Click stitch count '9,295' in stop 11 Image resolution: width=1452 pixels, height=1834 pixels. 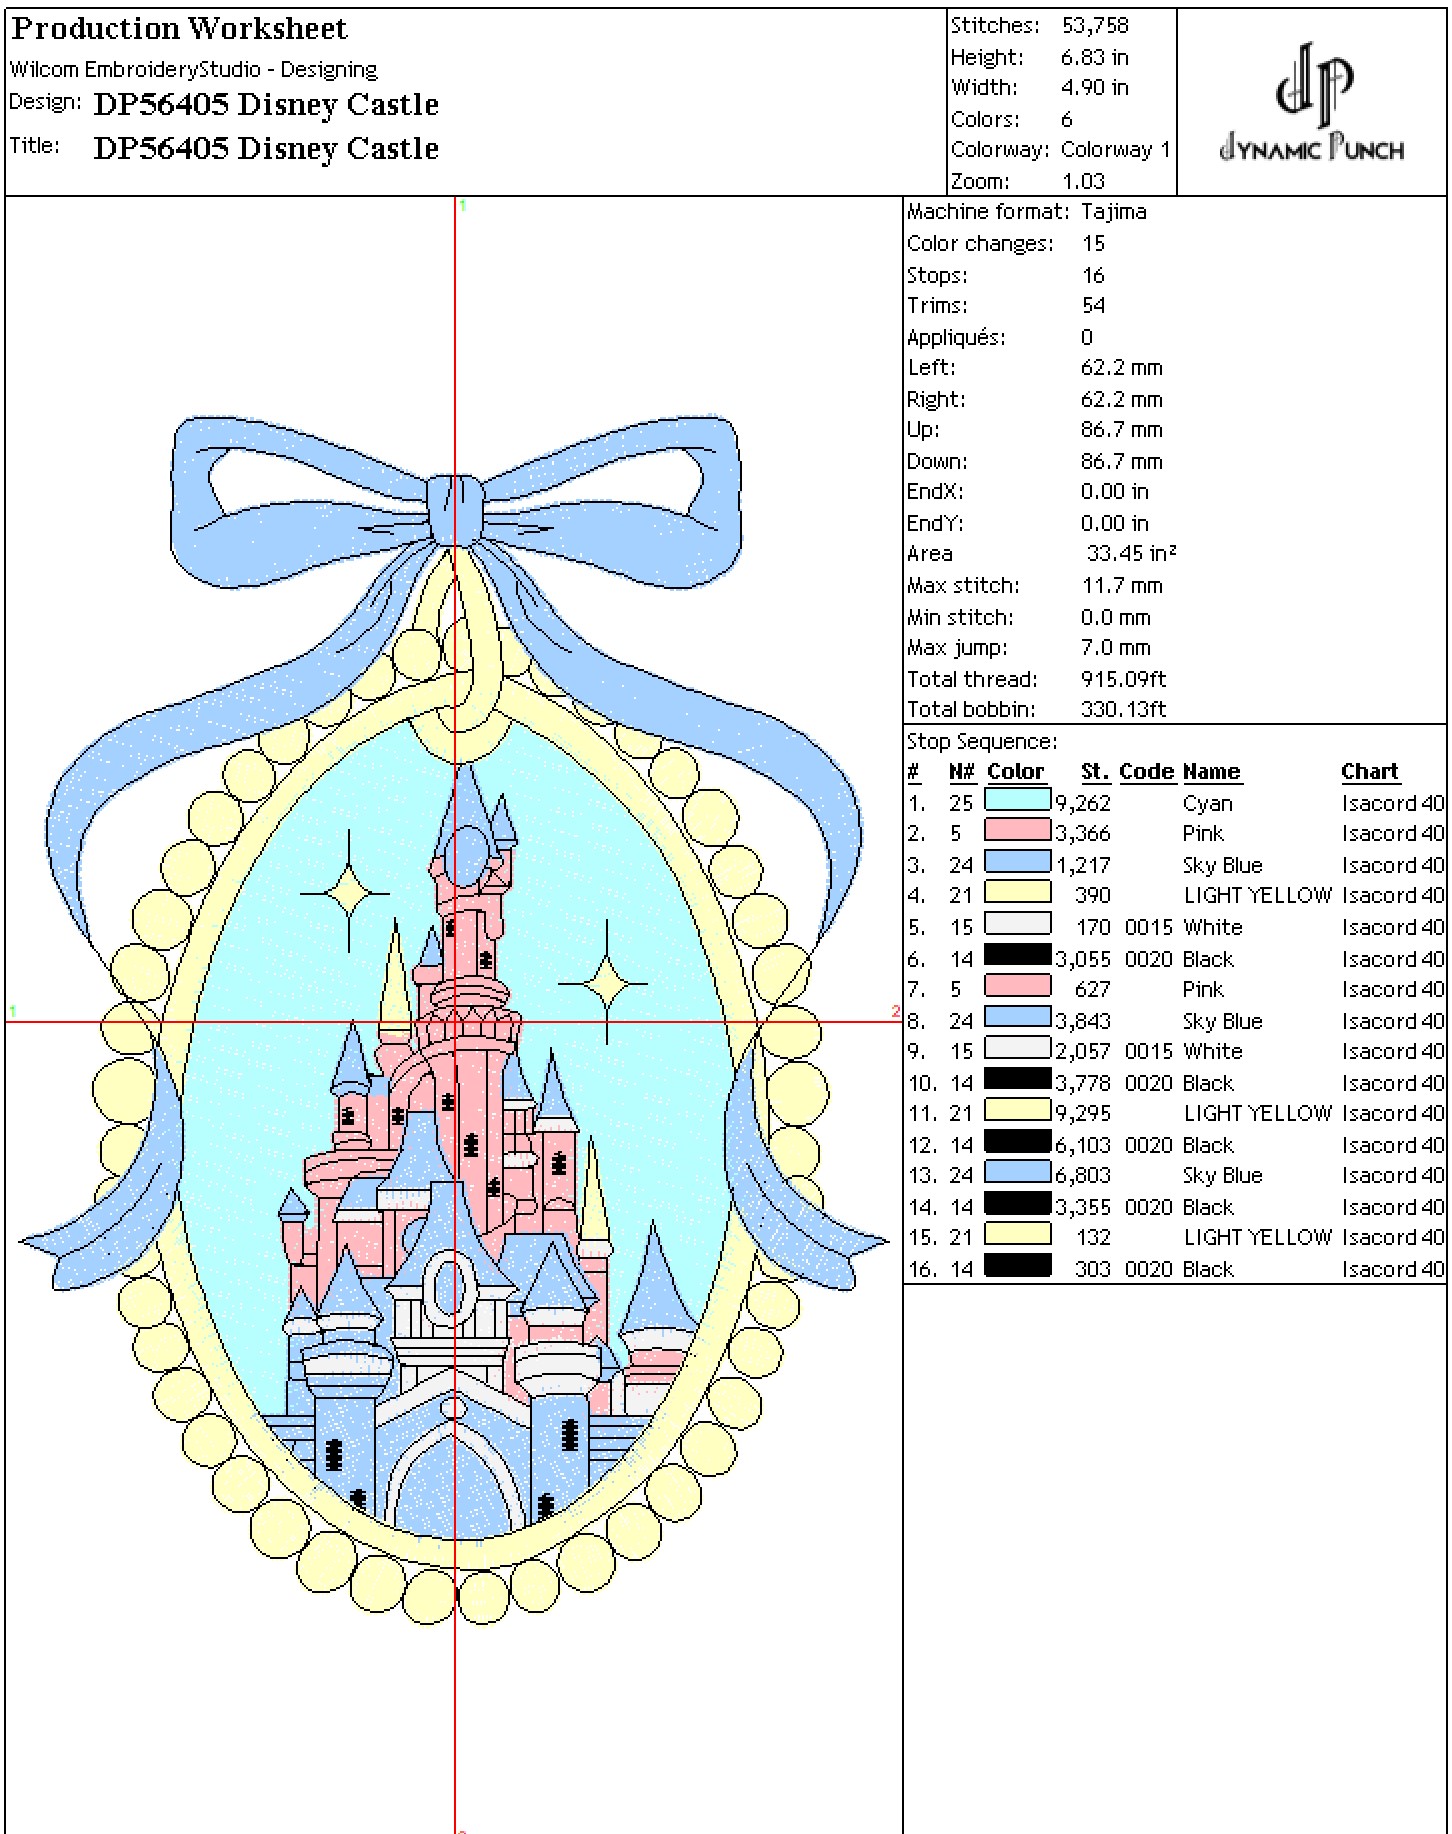tap(1083, 1112)
